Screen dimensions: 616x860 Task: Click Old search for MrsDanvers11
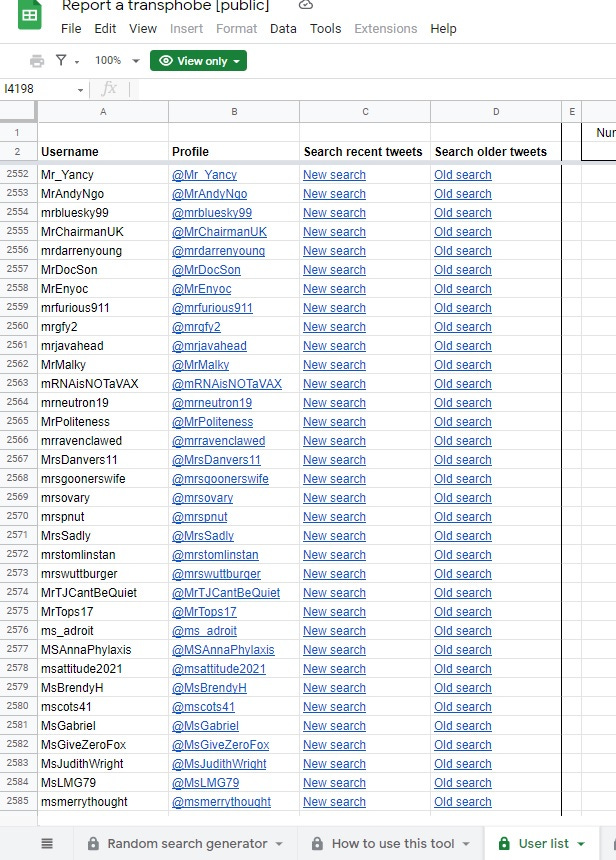coord(462,460)
